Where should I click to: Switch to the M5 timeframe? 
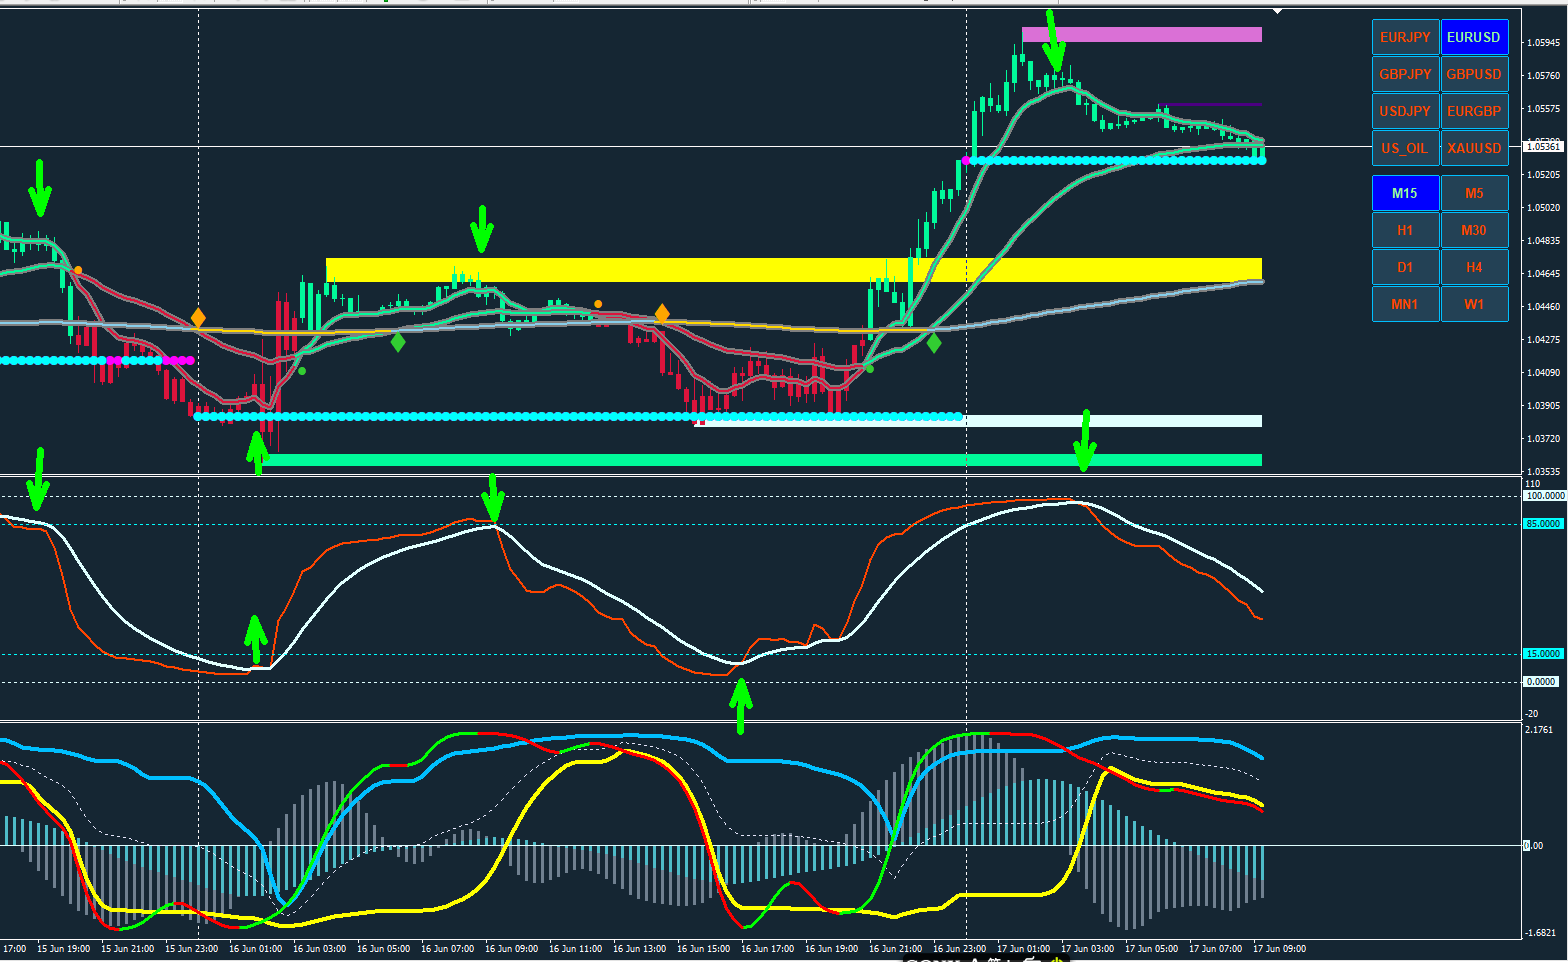(1474, 193)
